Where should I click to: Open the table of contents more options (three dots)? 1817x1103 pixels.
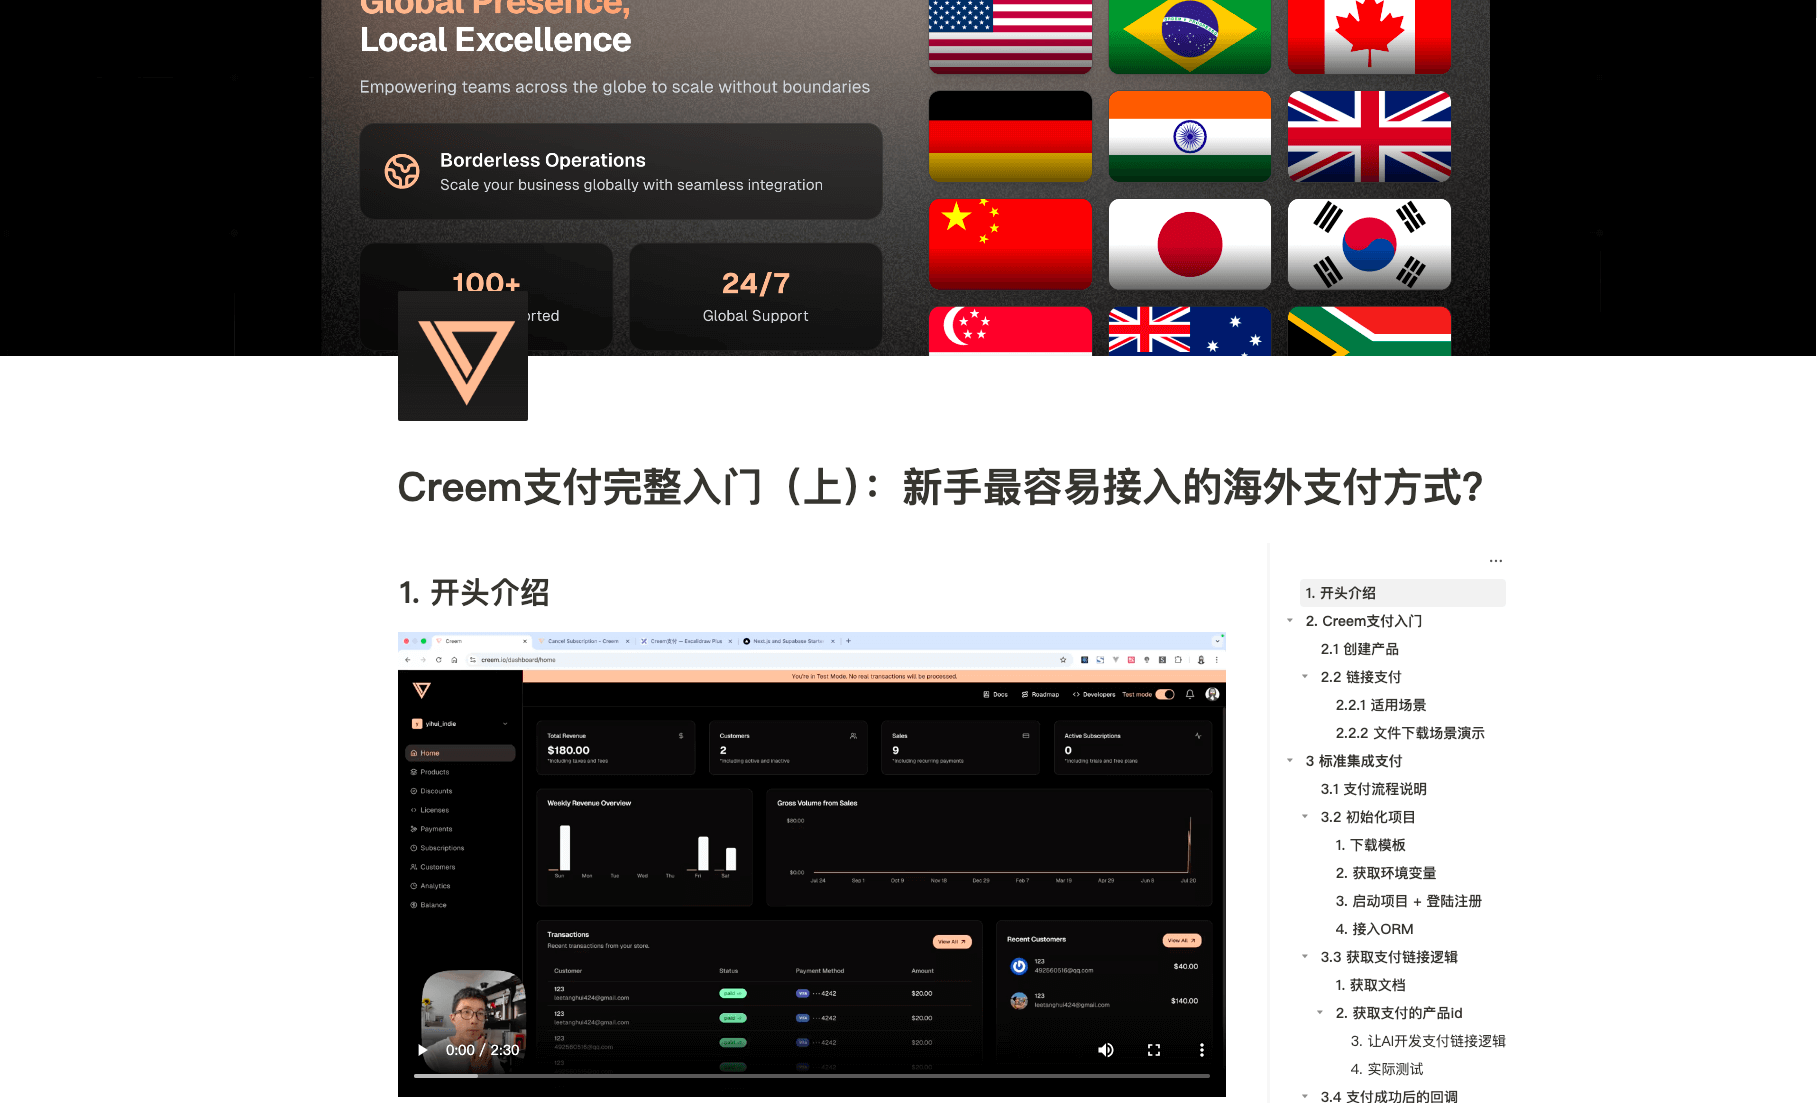pyautogui.click(x=1496, y=561)
